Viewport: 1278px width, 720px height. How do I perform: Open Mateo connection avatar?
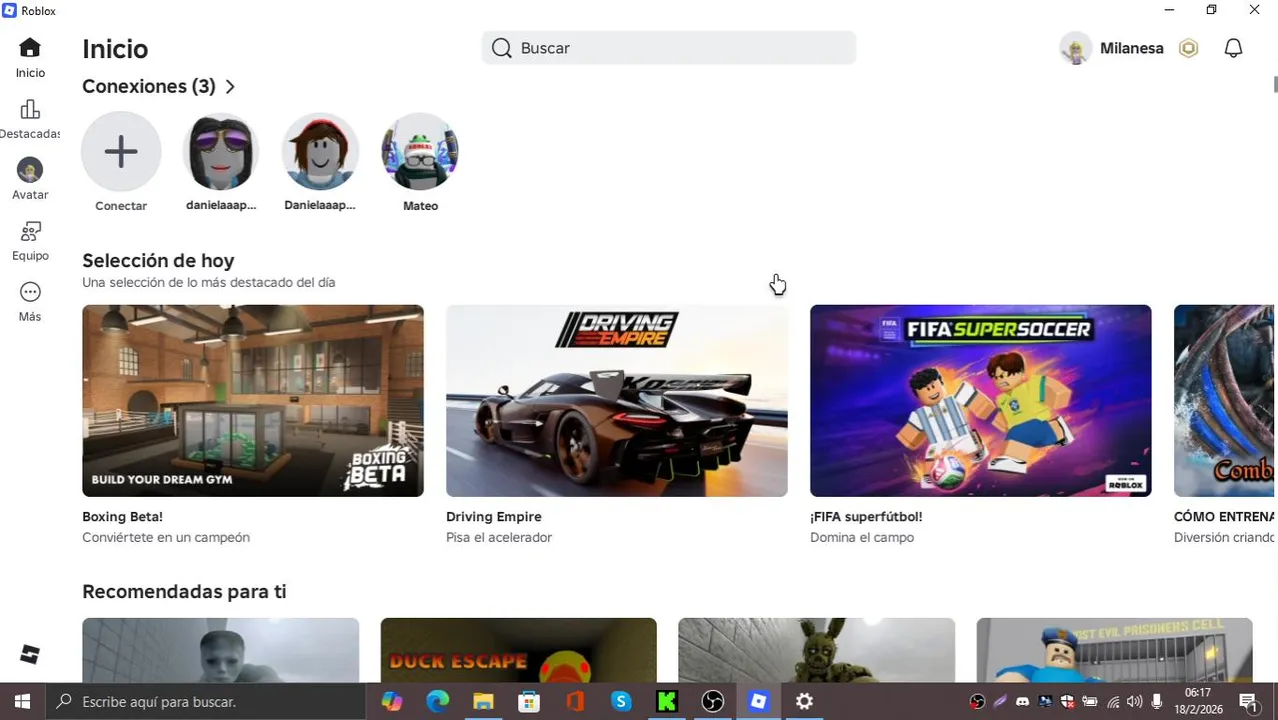coord(420,151)
